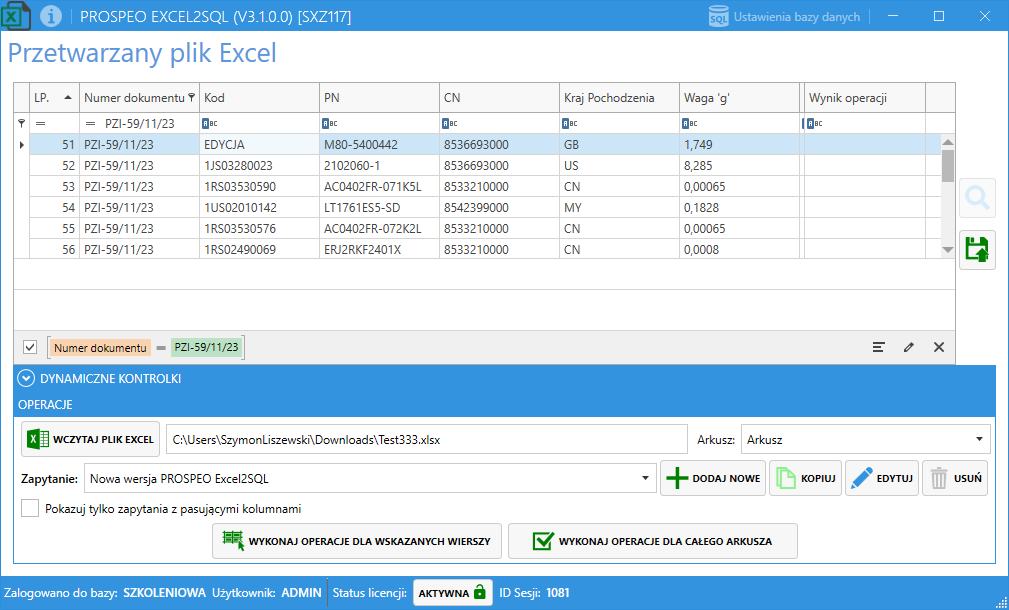This screenshot has width=1009, height=610.
Task: Select cell AC0402FR-071K5L
Action: (380, 187)
